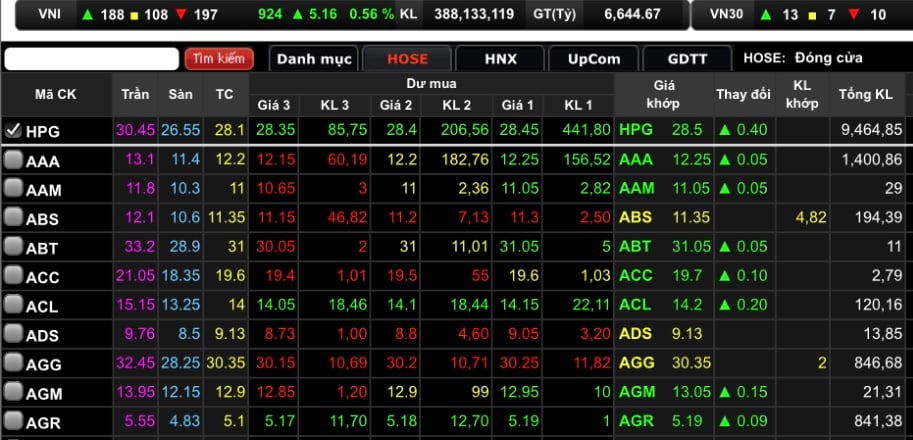Image resolution: width=913 pixels, height=440 pixels.
Task: Click the VNI index label
Action: pyautogui.click(x=49, y=14)
